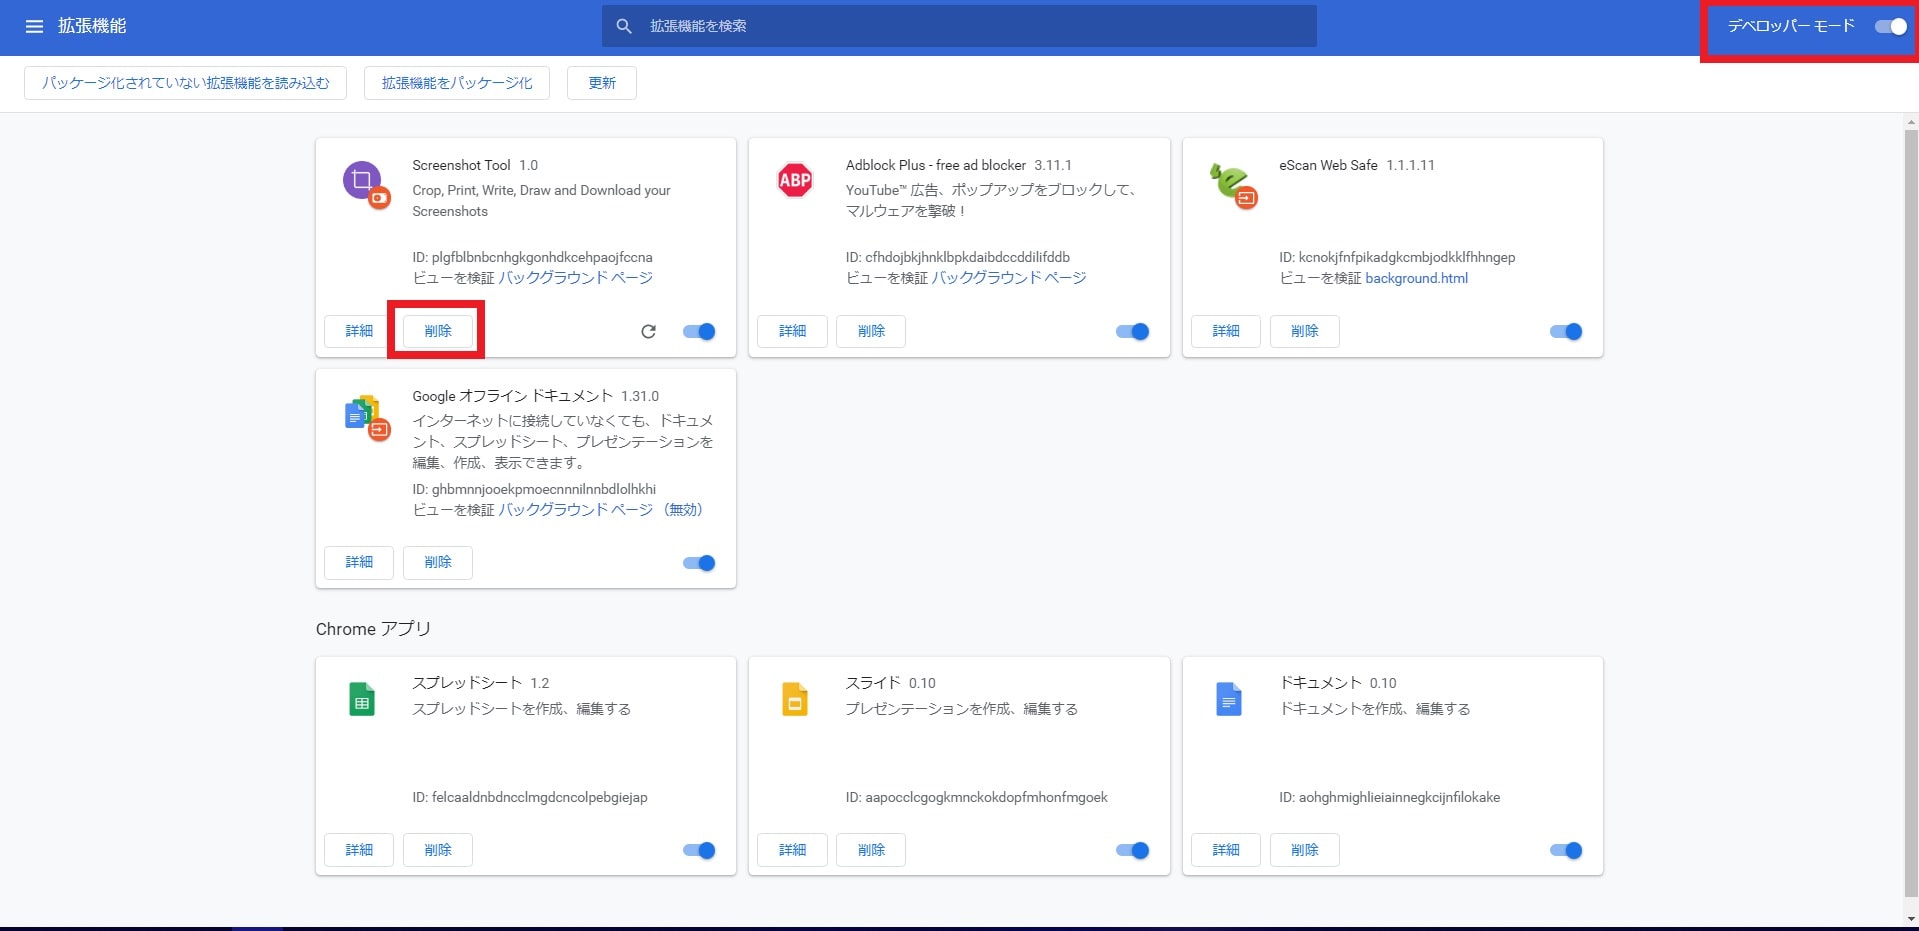The image size is (1919, 931).
Task: Click Google オフライン ドキュメント ID text
Action: 534,489
